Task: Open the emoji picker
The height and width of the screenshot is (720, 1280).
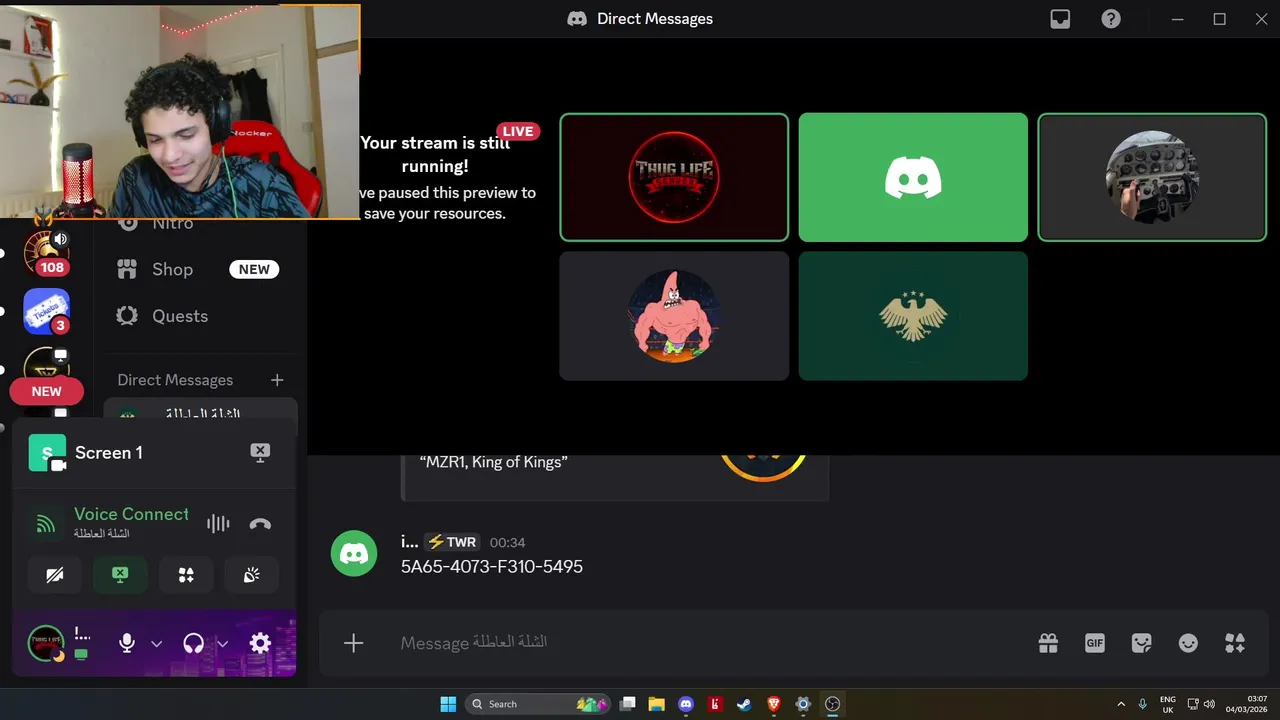Action: (x=1188, y=643)
